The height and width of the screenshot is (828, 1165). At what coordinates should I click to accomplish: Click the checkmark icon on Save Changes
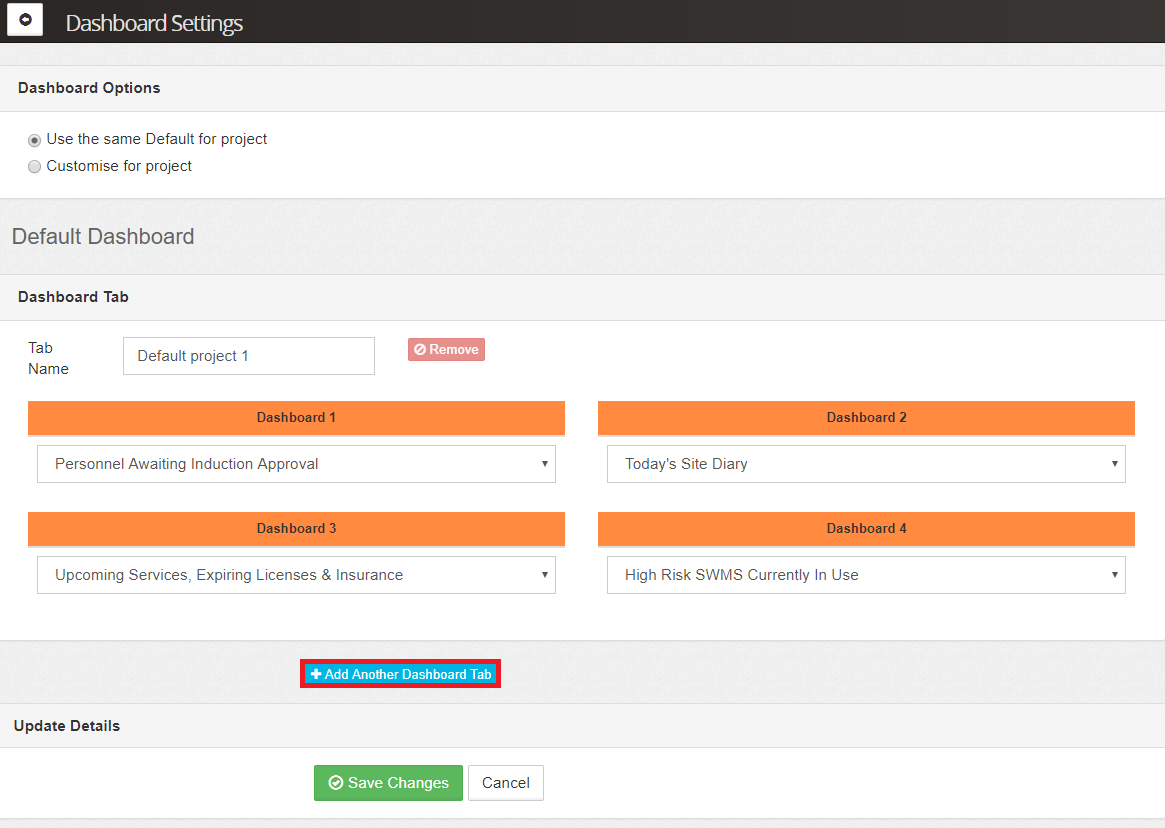(x=336, y=783)
